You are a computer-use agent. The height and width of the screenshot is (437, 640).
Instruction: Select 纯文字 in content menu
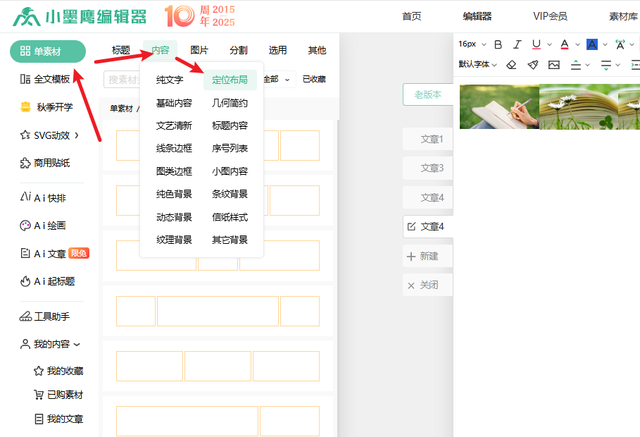(169, 80)
